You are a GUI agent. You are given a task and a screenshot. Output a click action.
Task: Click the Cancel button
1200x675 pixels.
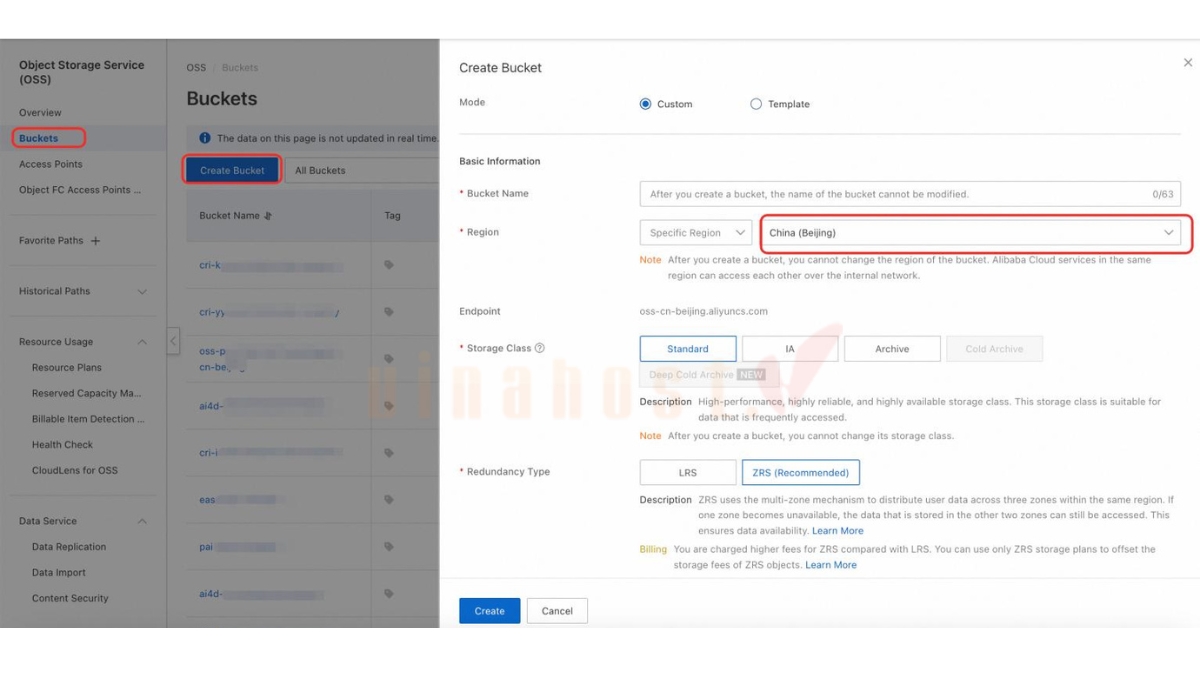[x=557, y=611]
